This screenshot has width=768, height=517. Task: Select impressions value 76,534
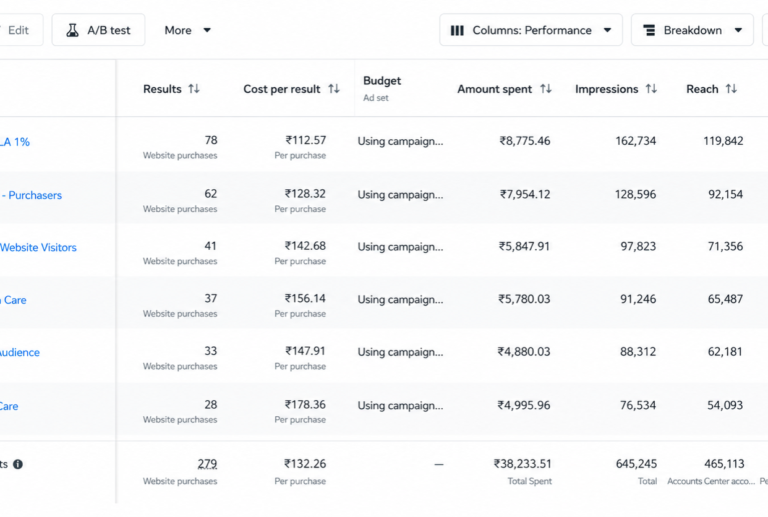pyautogui.click(x=638, y=405)
